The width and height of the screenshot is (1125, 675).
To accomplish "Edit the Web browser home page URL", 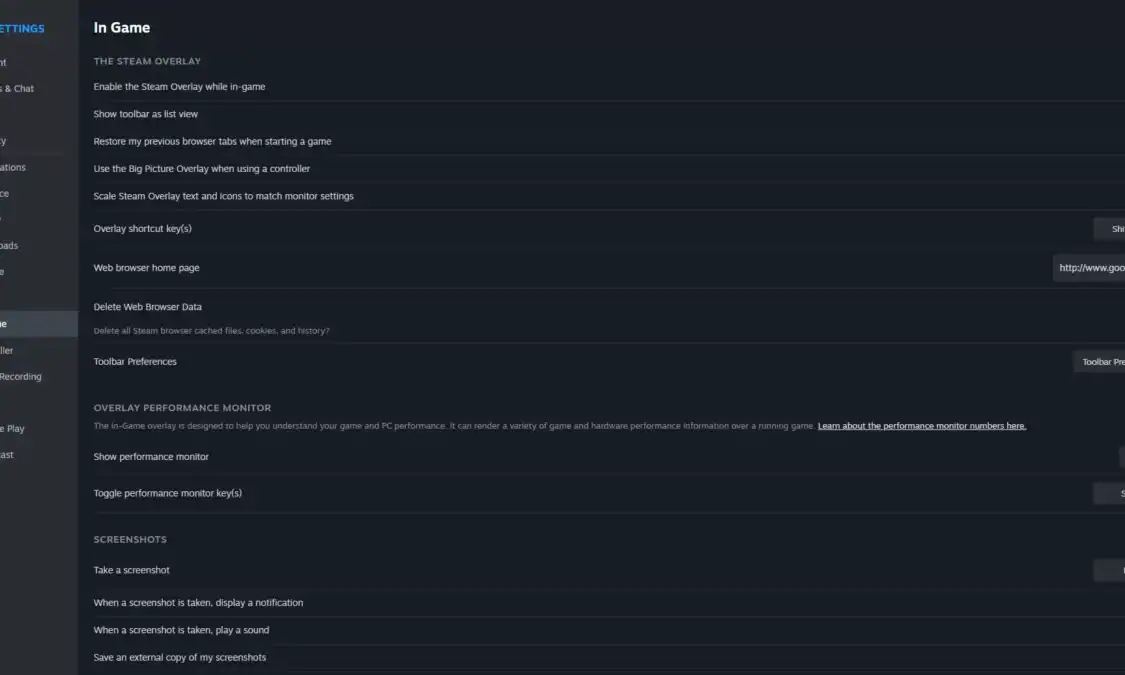I will pyautogui.click(x=1089, y=268).
